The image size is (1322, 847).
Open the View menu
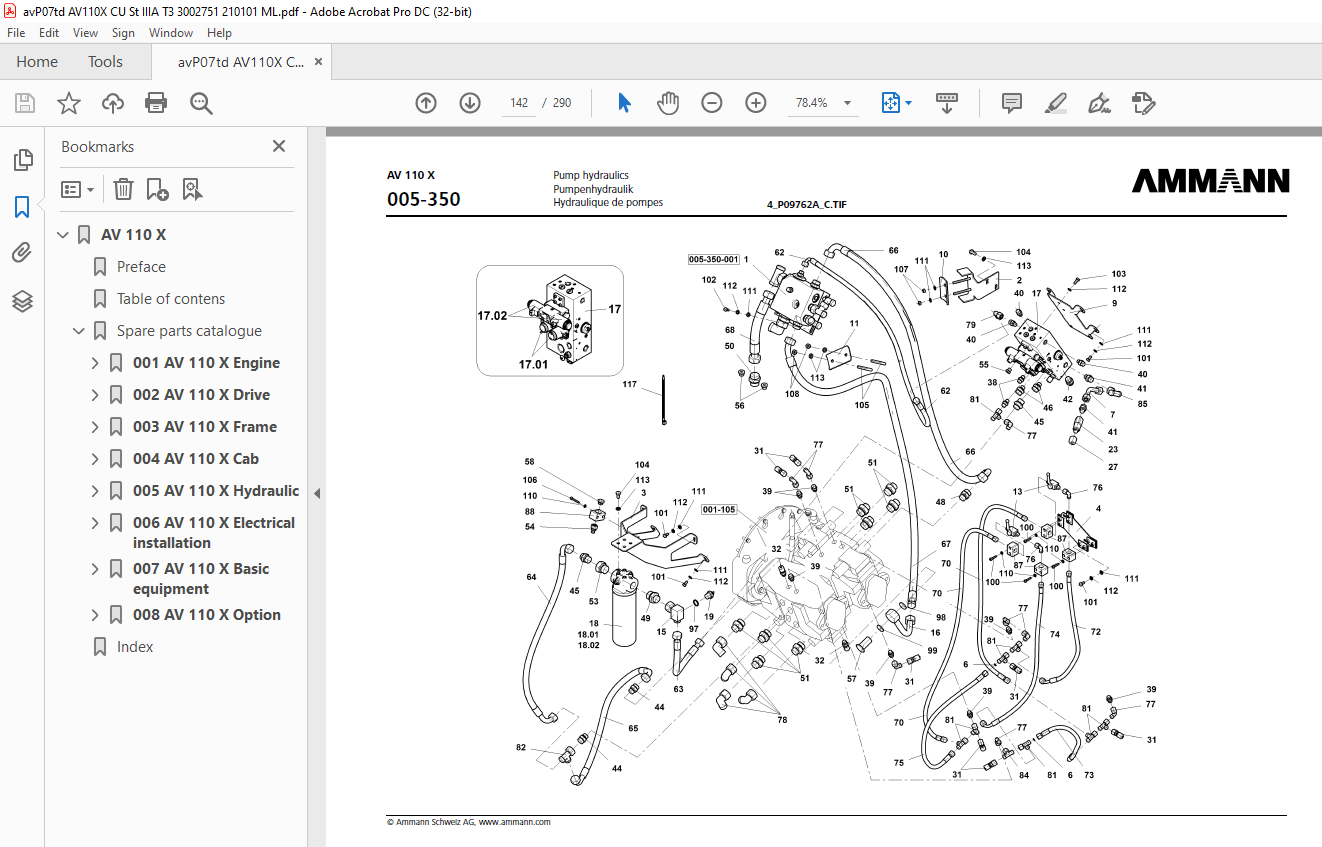85,33
